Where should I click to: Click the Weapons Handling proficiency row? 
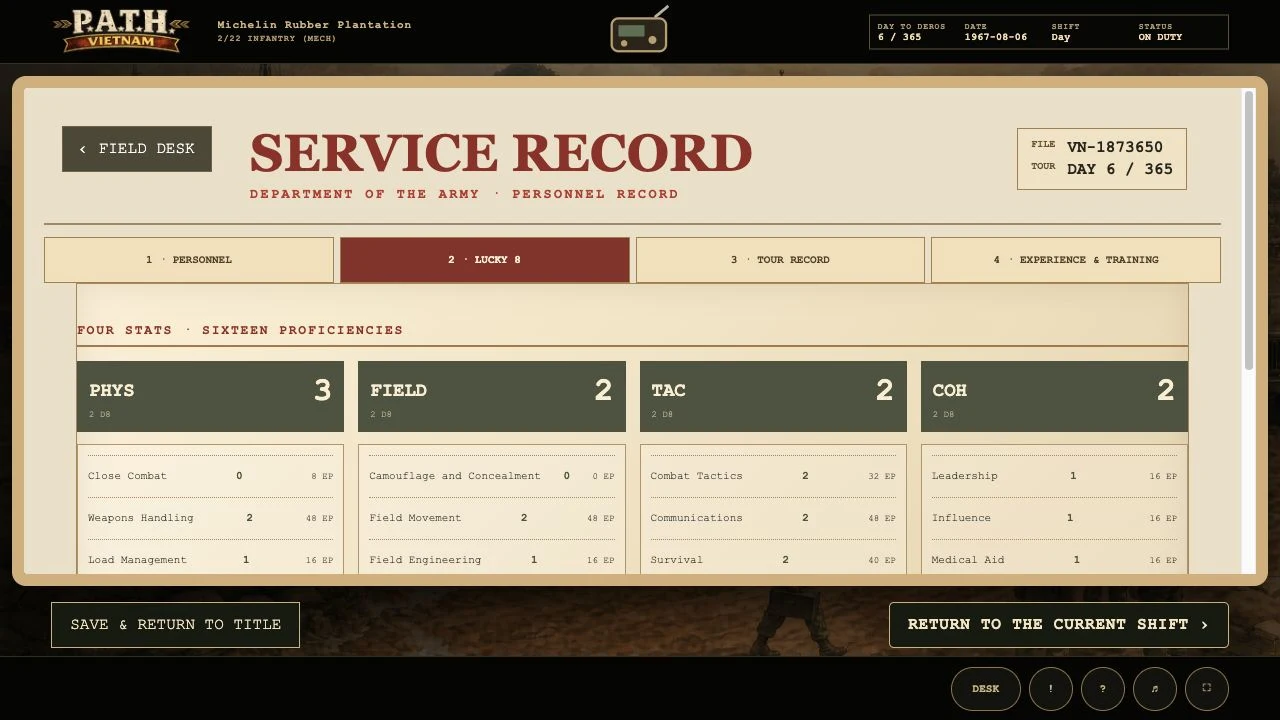pos(210,518)
